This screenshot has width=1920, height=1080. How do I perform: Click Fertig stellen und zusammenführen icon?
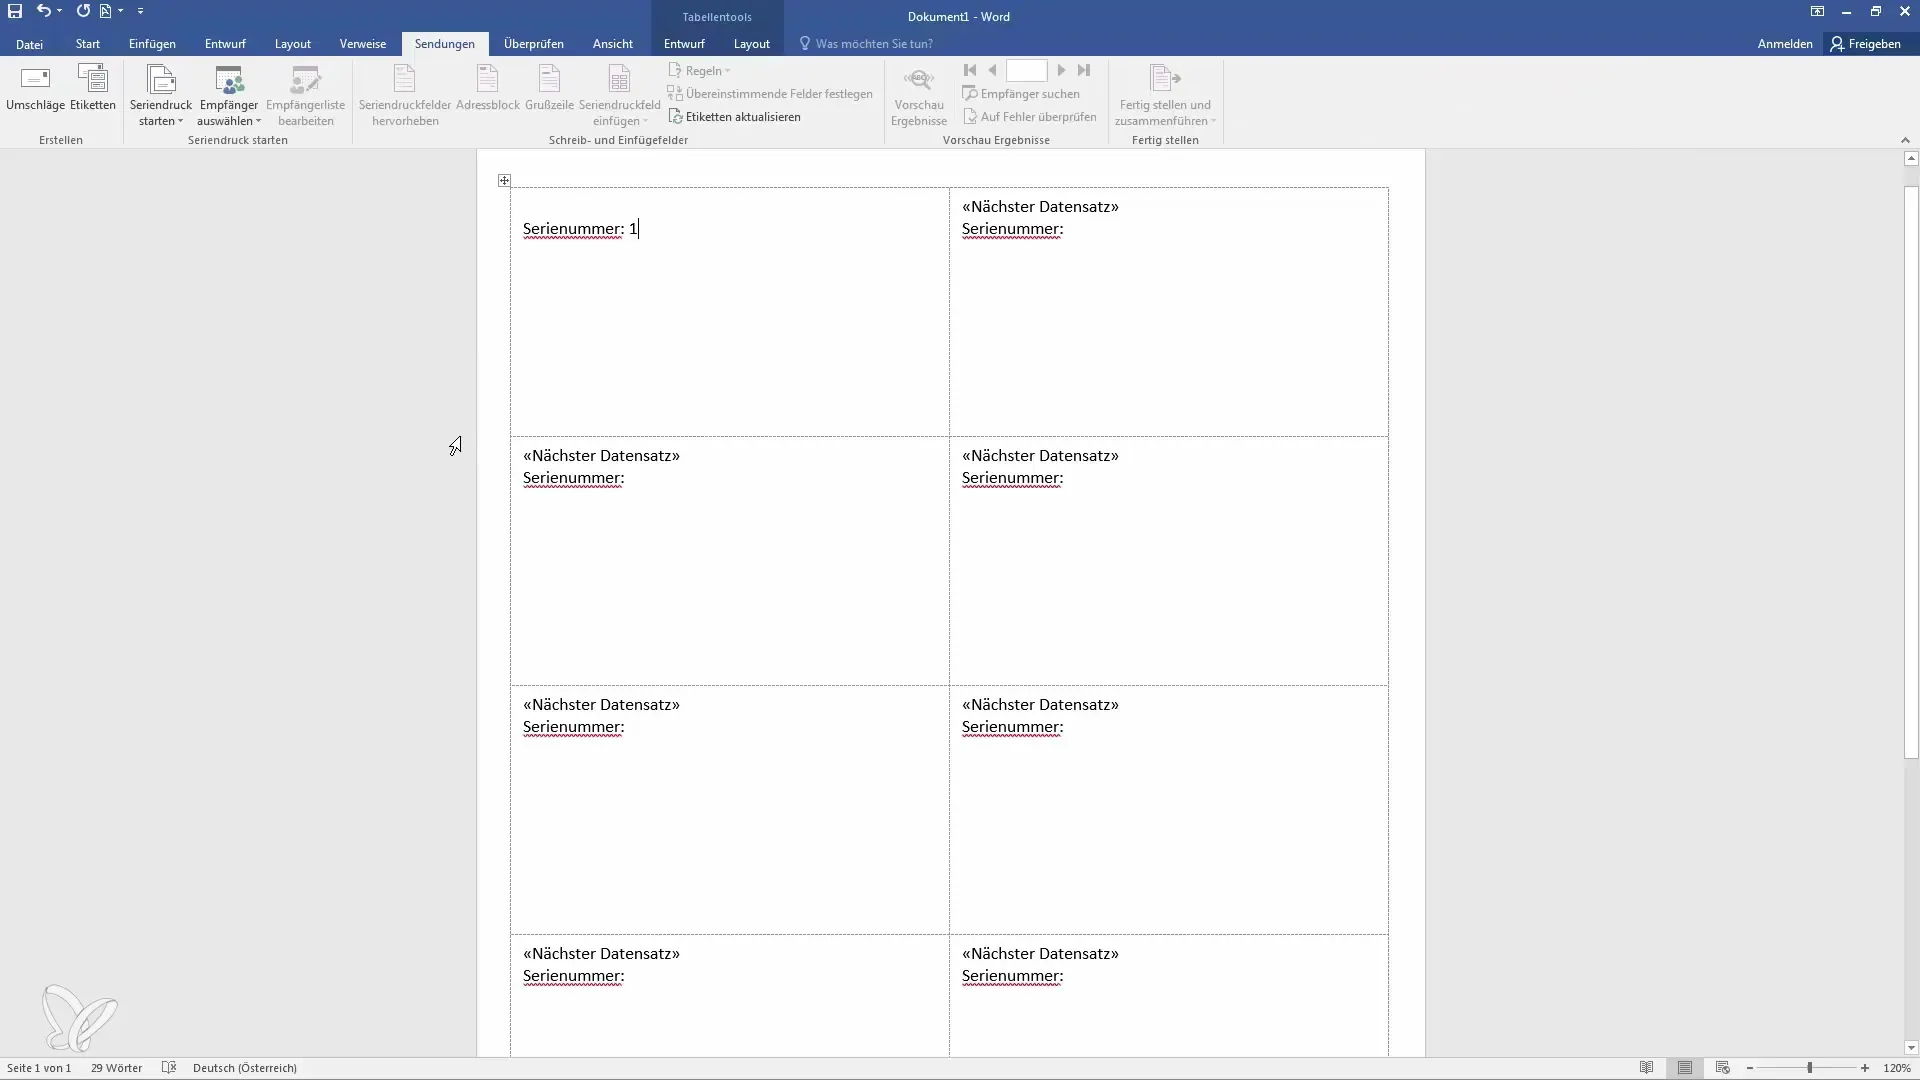[1165, 78]
